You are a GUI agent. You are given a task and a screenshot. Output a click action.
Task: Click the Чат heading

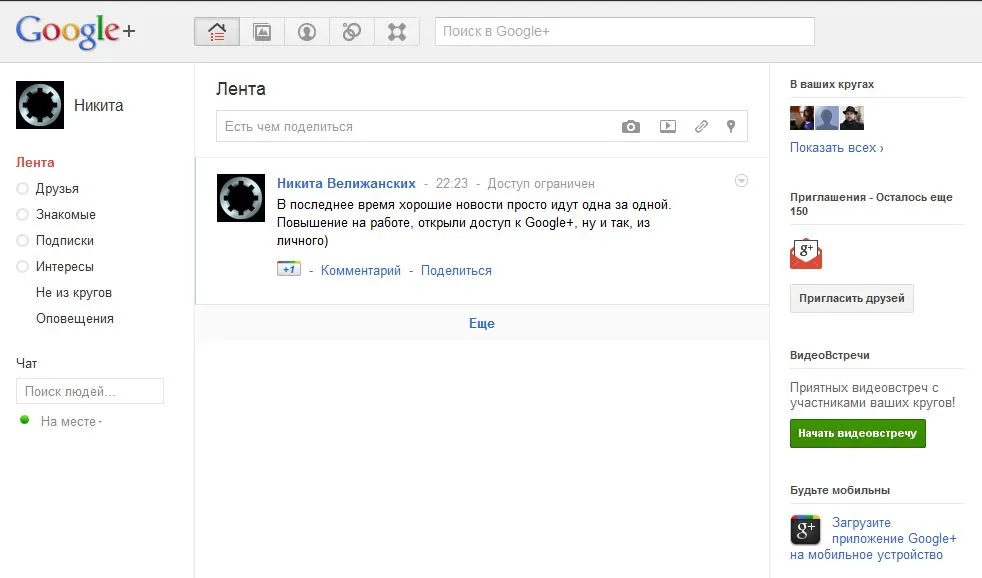click(x=26, y=363)
